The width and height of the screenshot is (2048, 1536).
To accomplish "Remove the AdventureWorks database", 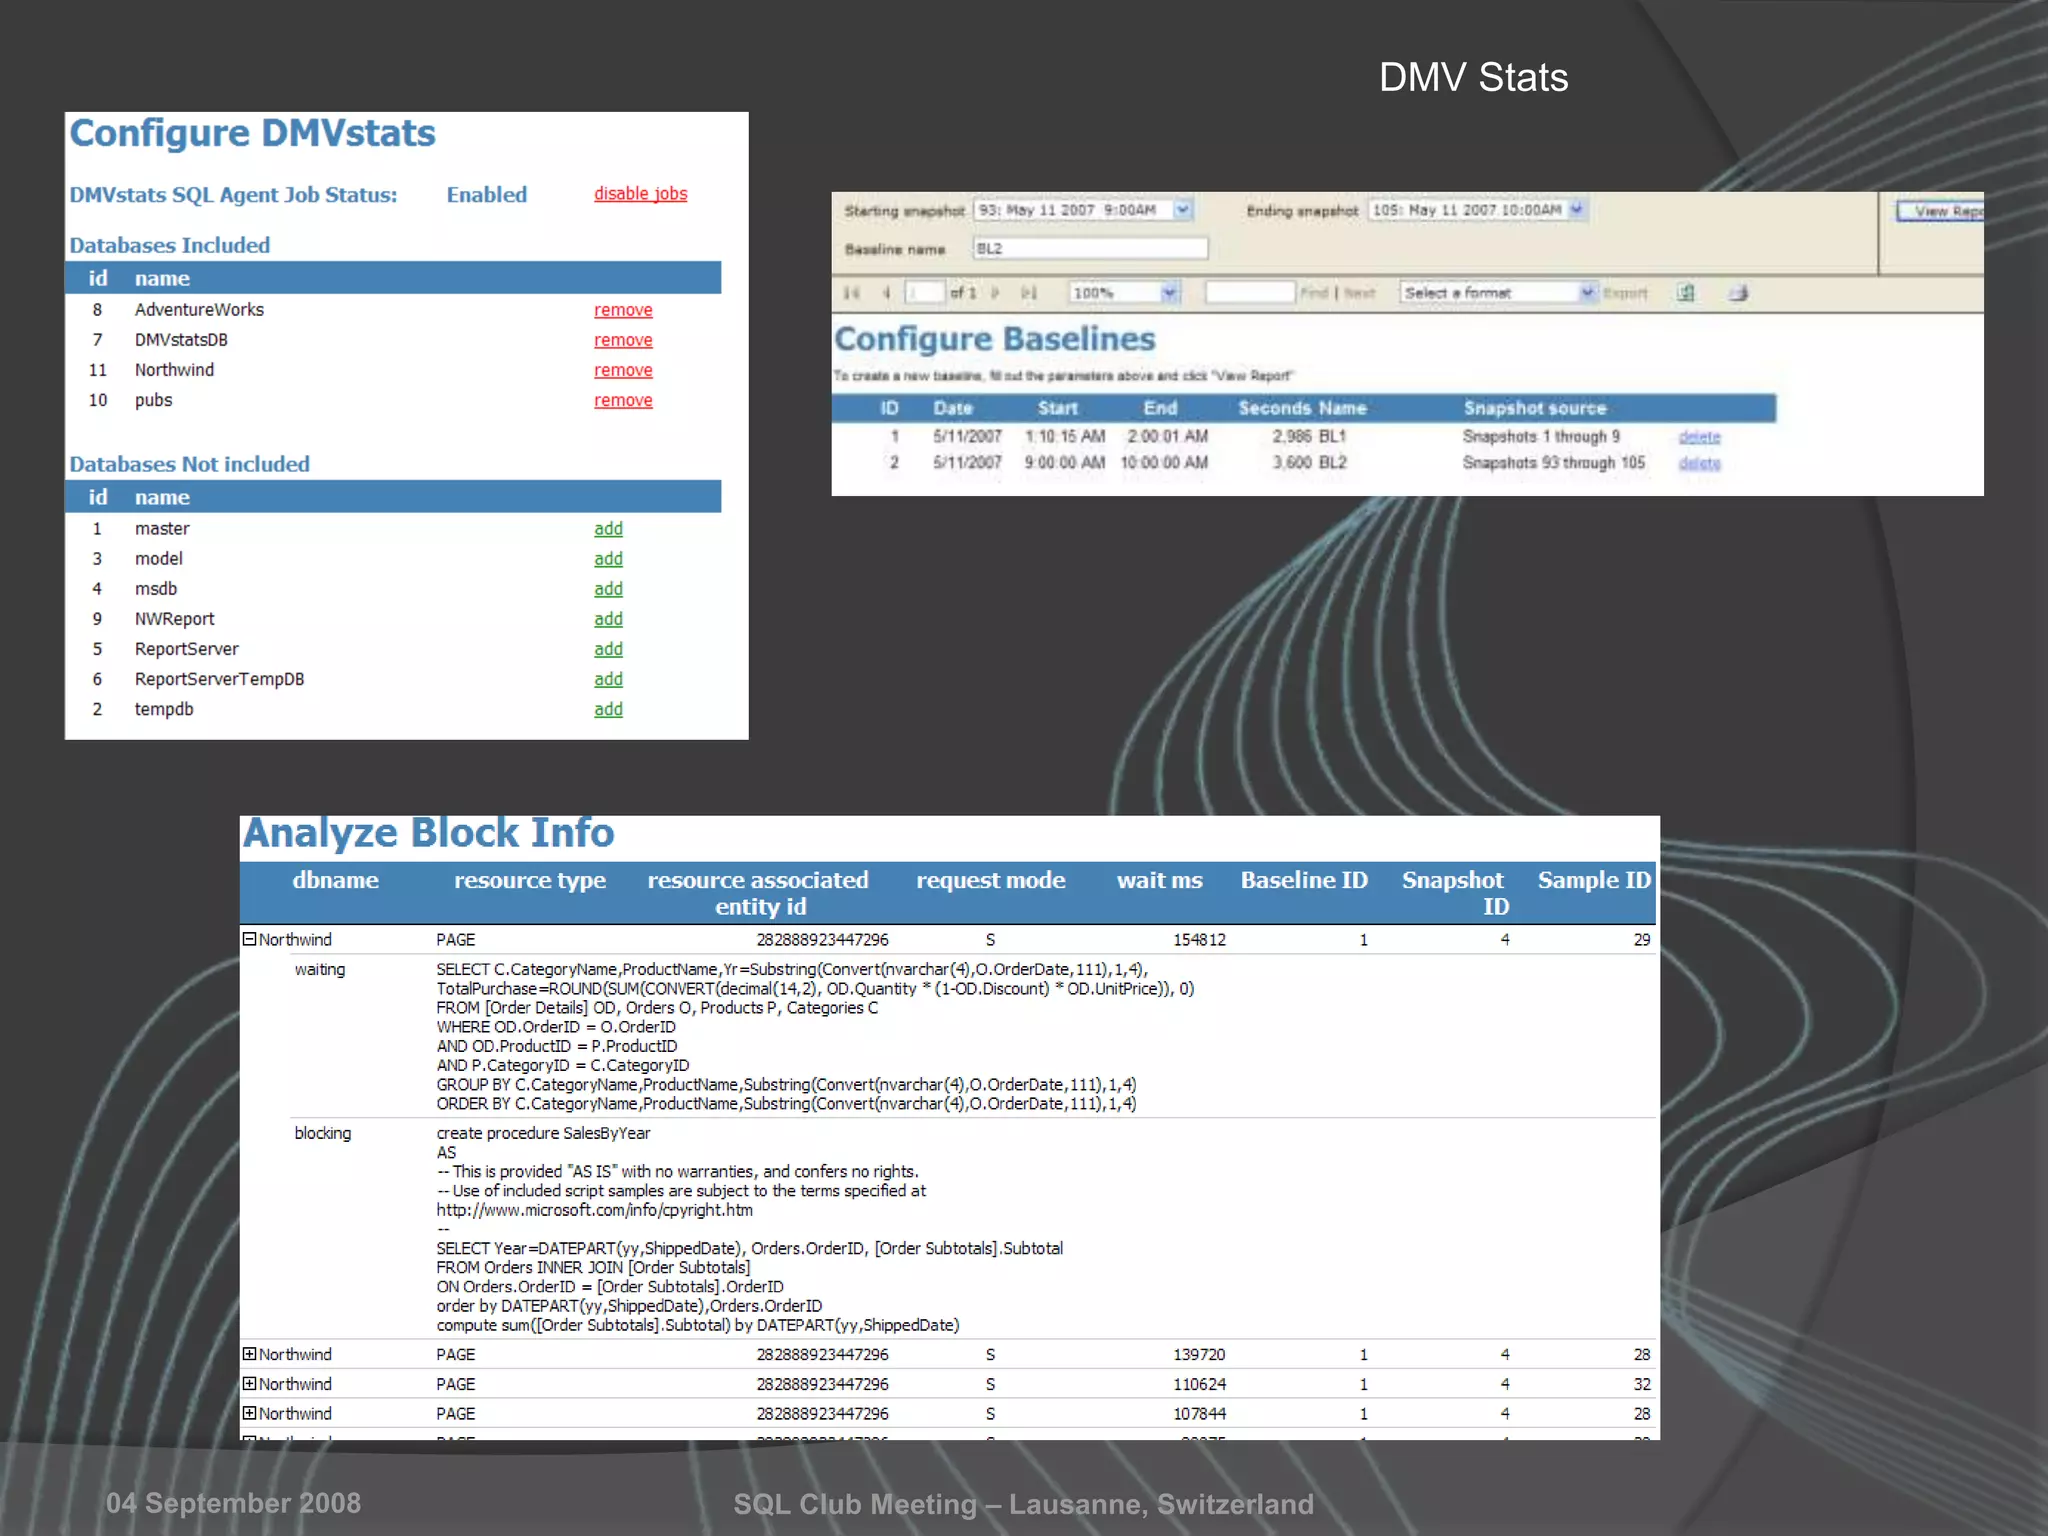I will (623, 310).
